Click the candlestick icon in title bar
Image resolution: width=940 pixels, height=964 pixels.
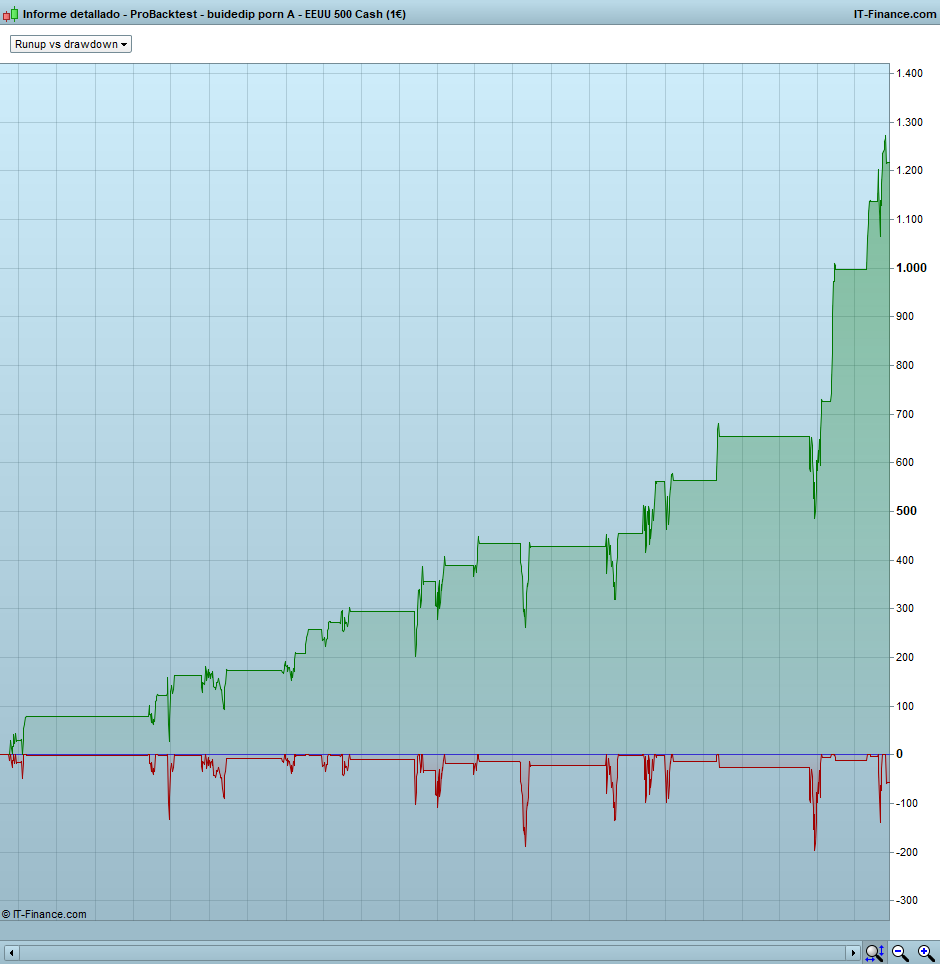[x=10, y=14]
